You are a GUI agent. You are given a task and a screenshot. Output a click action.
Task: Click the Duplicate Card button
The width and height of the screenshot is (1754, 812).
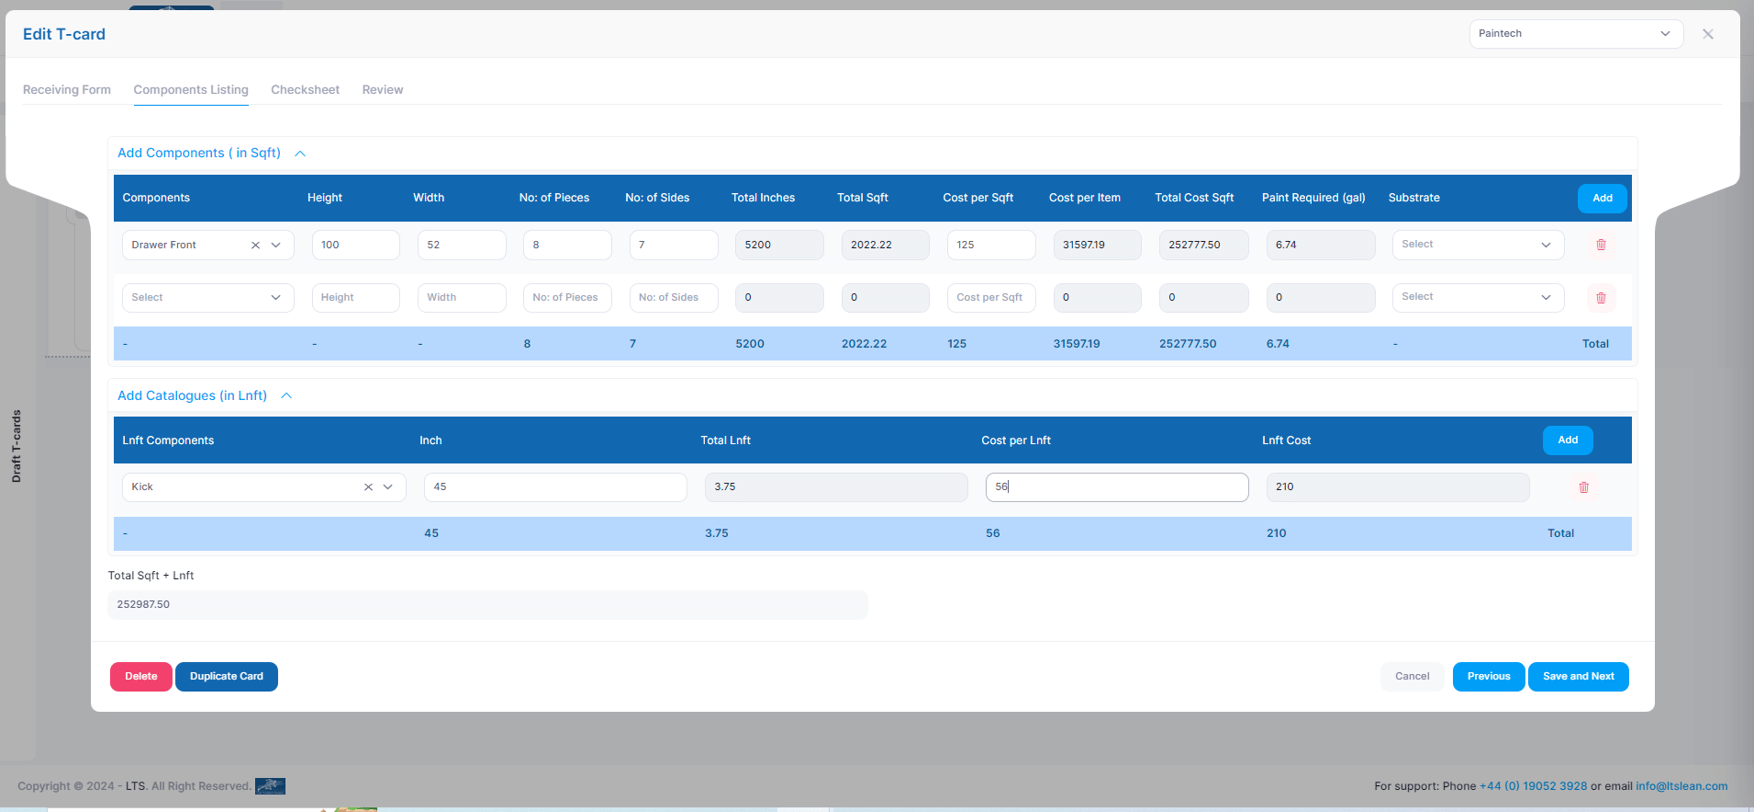pyautogui.click(x=226, y=677)
